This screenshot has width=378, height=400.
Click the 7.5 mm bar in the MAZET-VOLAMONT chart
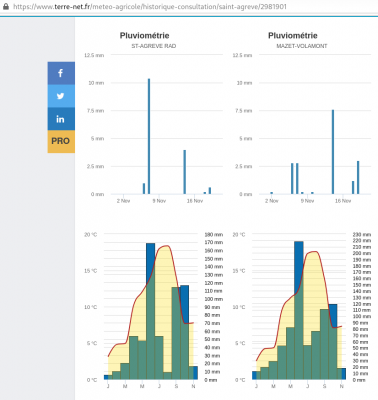click(333, 152)
